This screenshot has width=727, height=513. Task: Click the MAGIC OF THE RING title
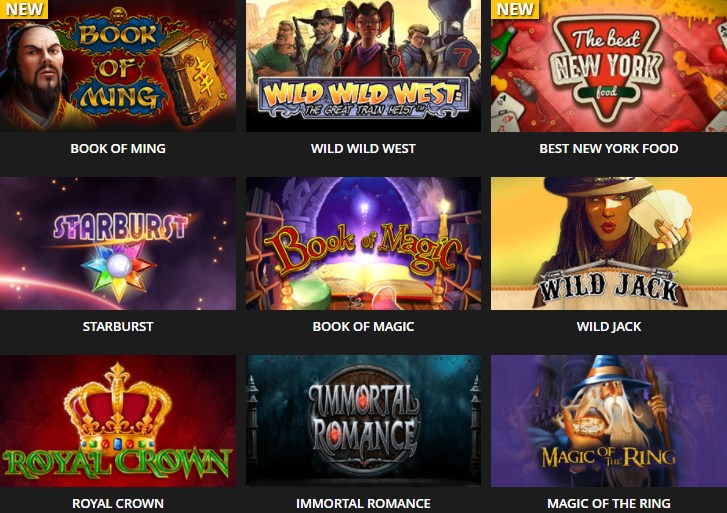point(609,504)
